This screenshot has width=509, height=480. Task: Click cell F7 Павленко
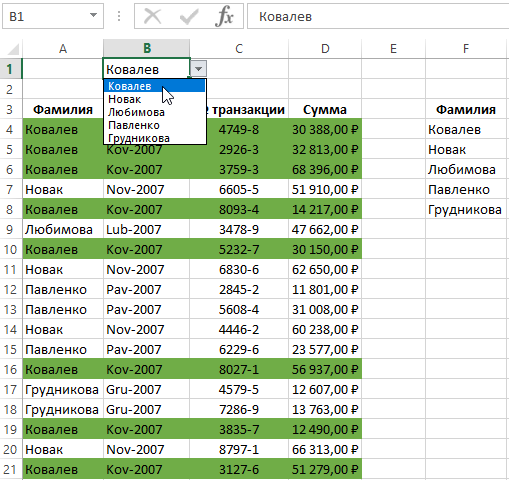click(x=466, y=189)
